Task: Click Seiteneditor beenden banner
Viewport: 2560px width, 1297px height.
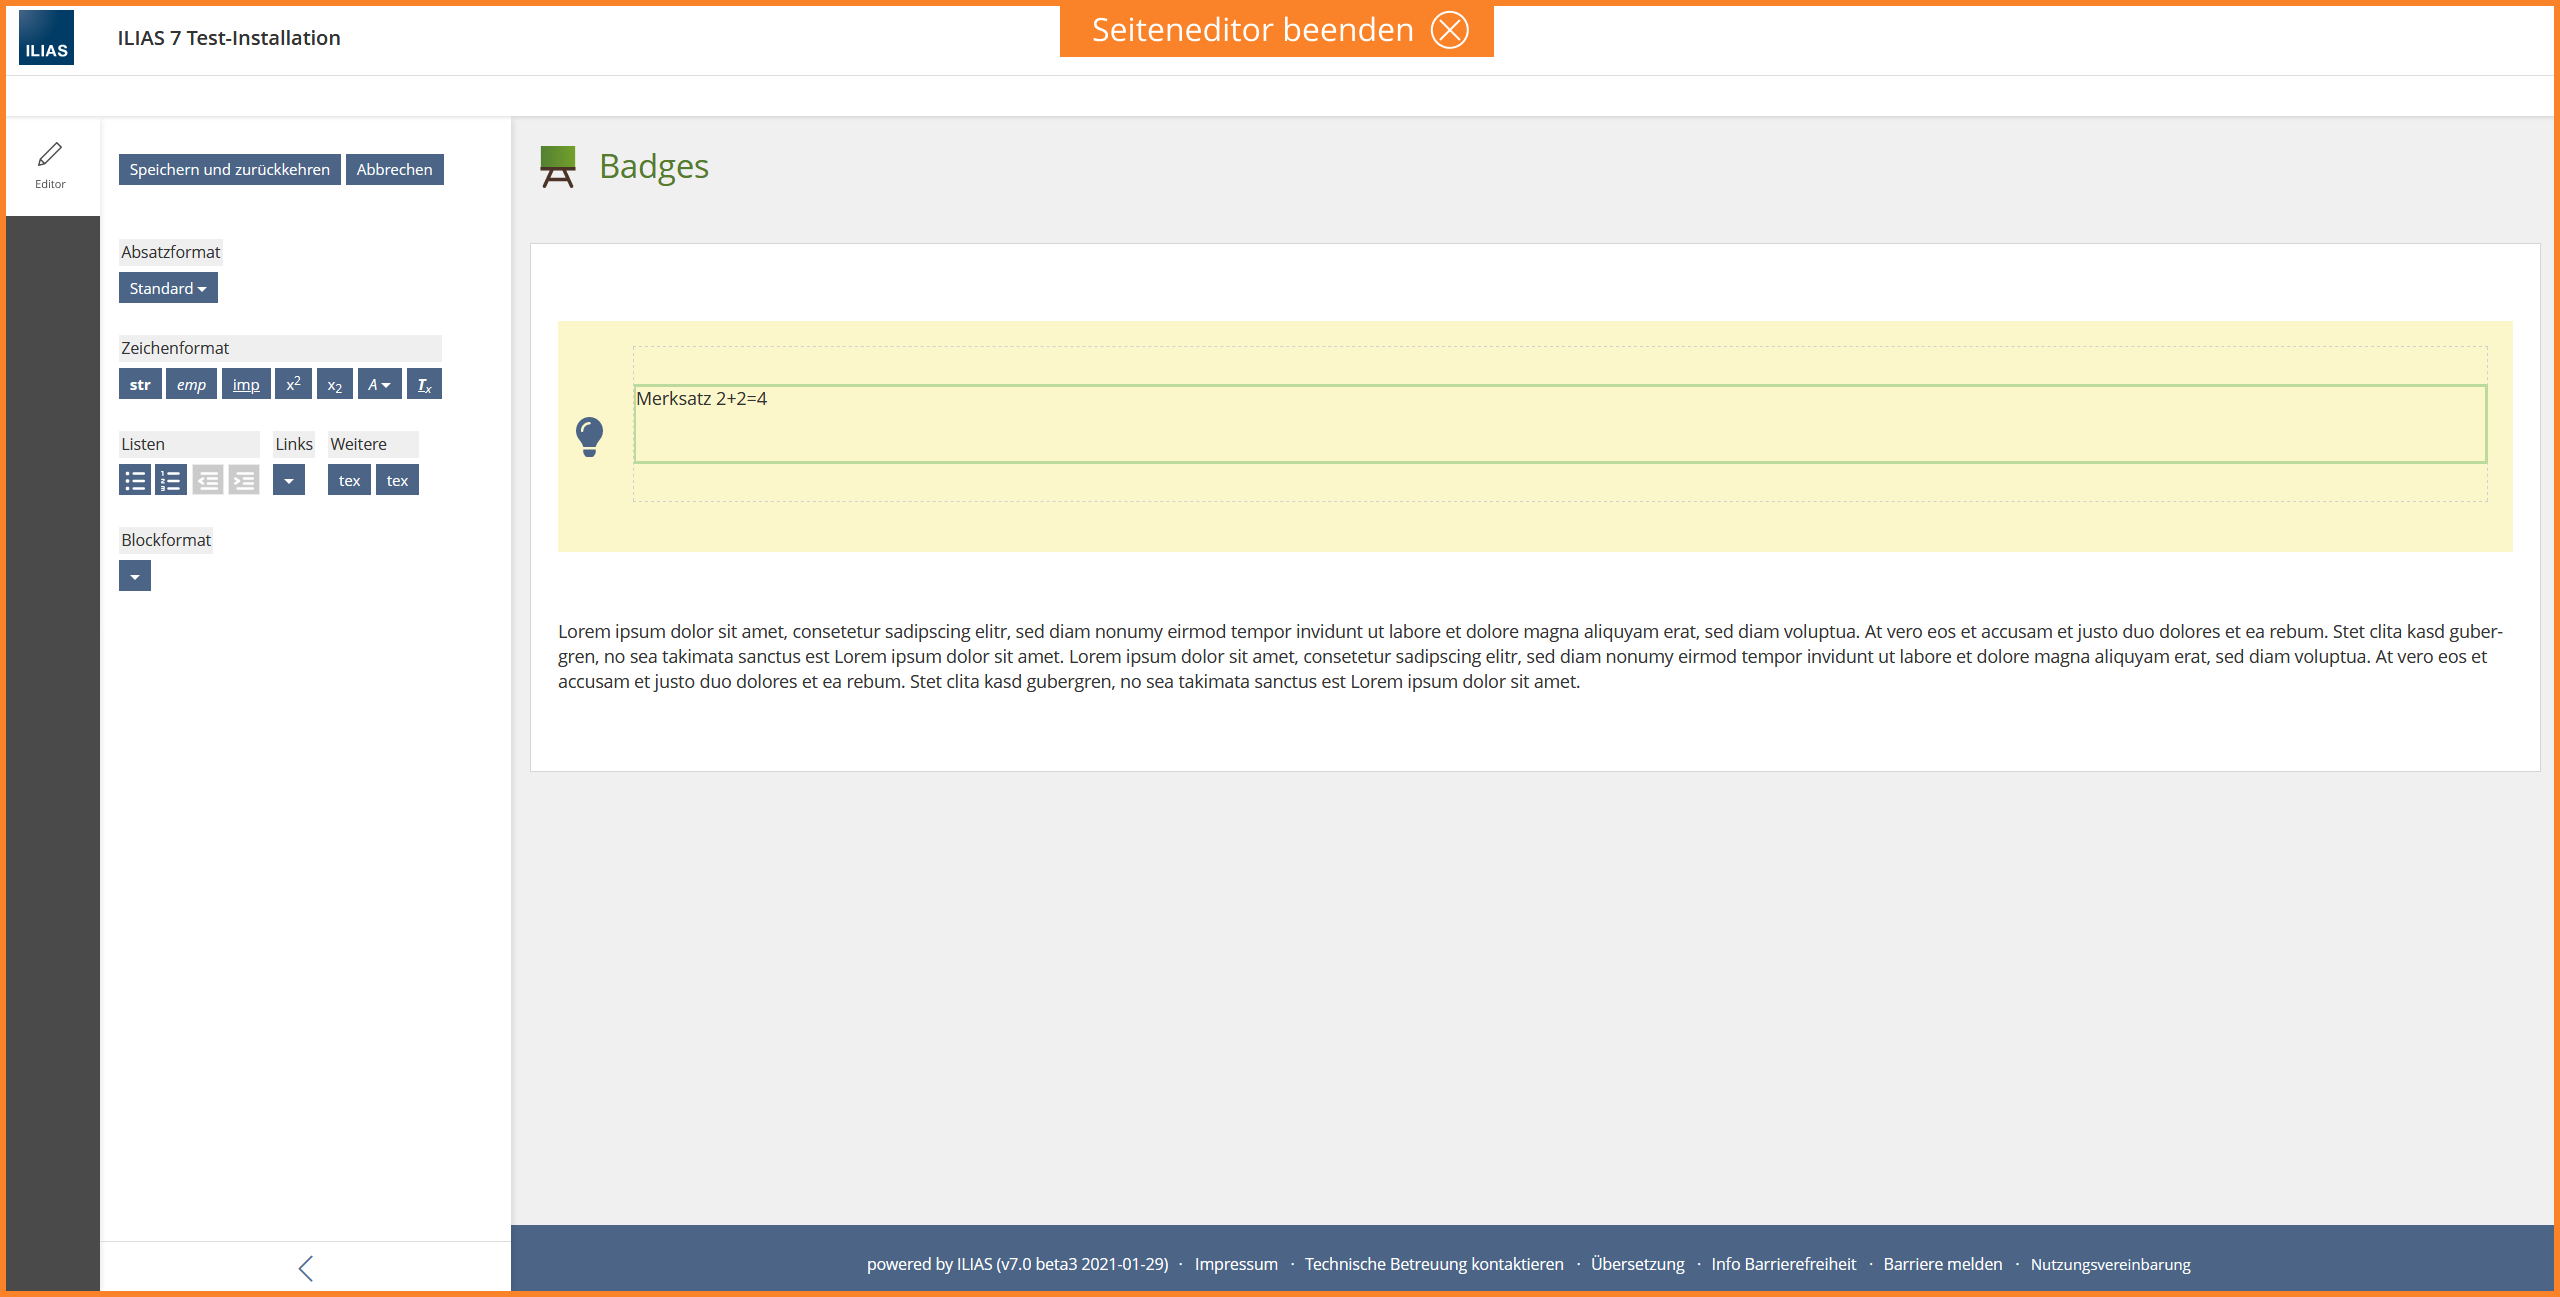Action: [x=1276, y=30]
